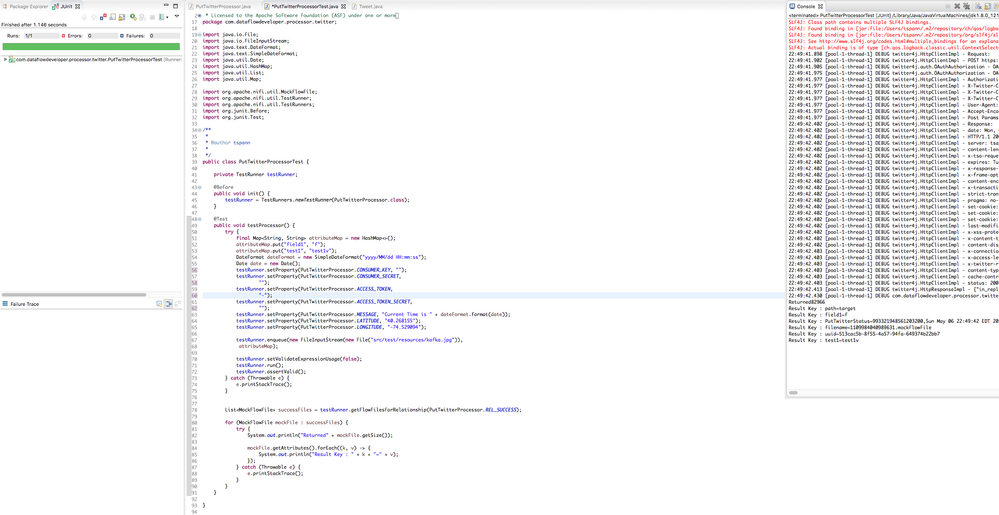Click the JUnit tree horizontal scrollbar
The height and width of the screenshot is (515, 999).
pyautogui.click(x=74, y=294)
